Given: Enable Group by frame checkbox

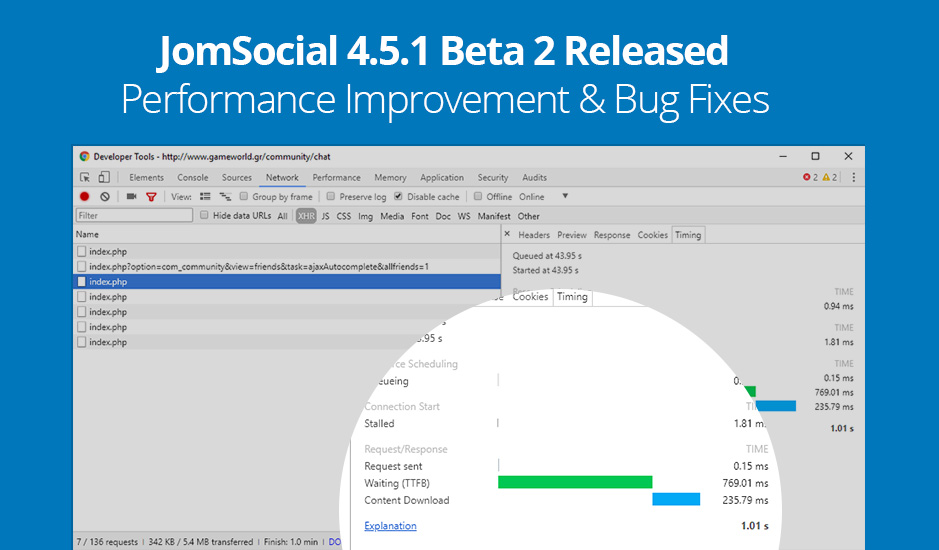Looking at the screenshot, I should tap(244, 196).
